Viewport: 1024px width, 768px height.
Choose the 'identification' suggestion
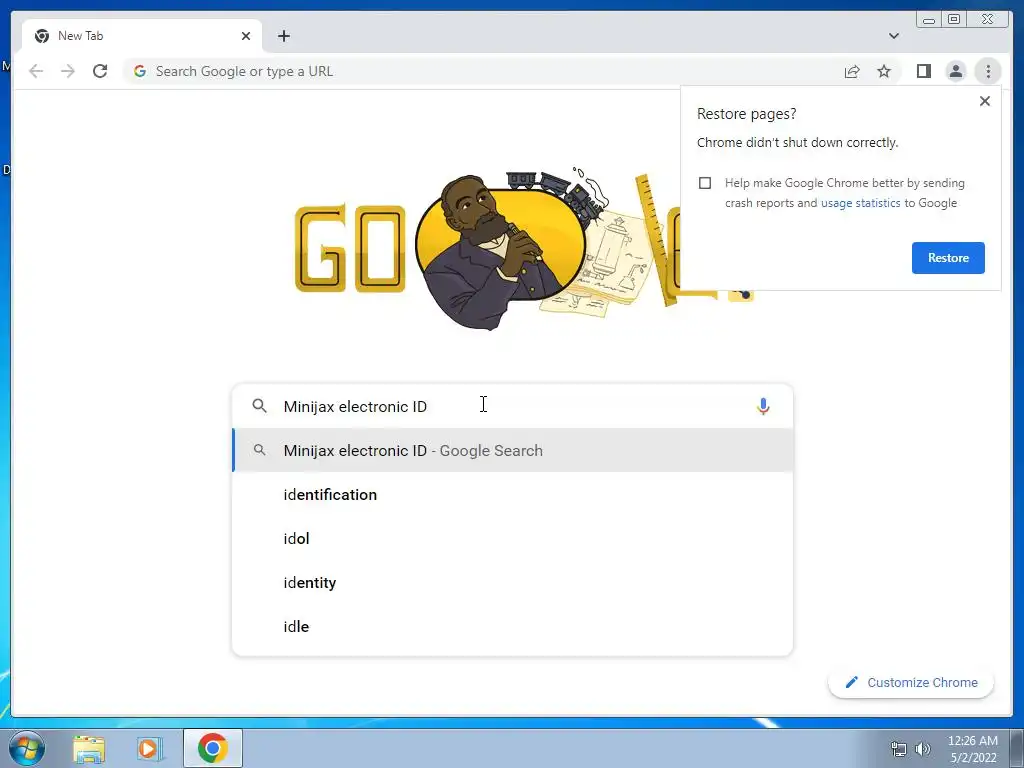point(513,495)
